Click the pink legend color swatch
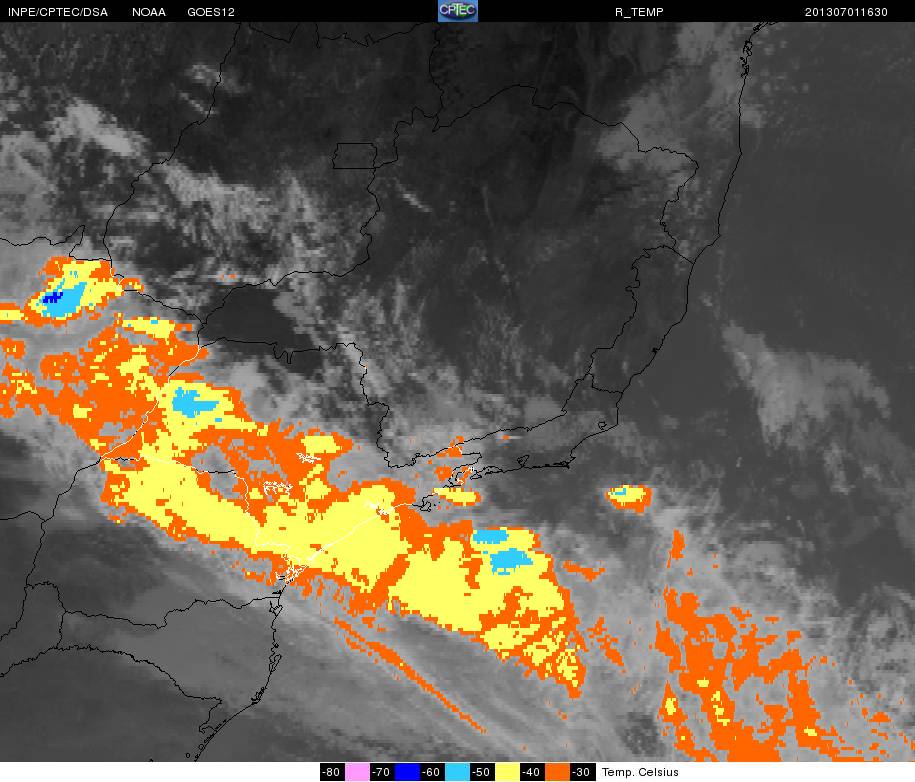The width and height of the screenshot is (915, 782). [357, 772]
